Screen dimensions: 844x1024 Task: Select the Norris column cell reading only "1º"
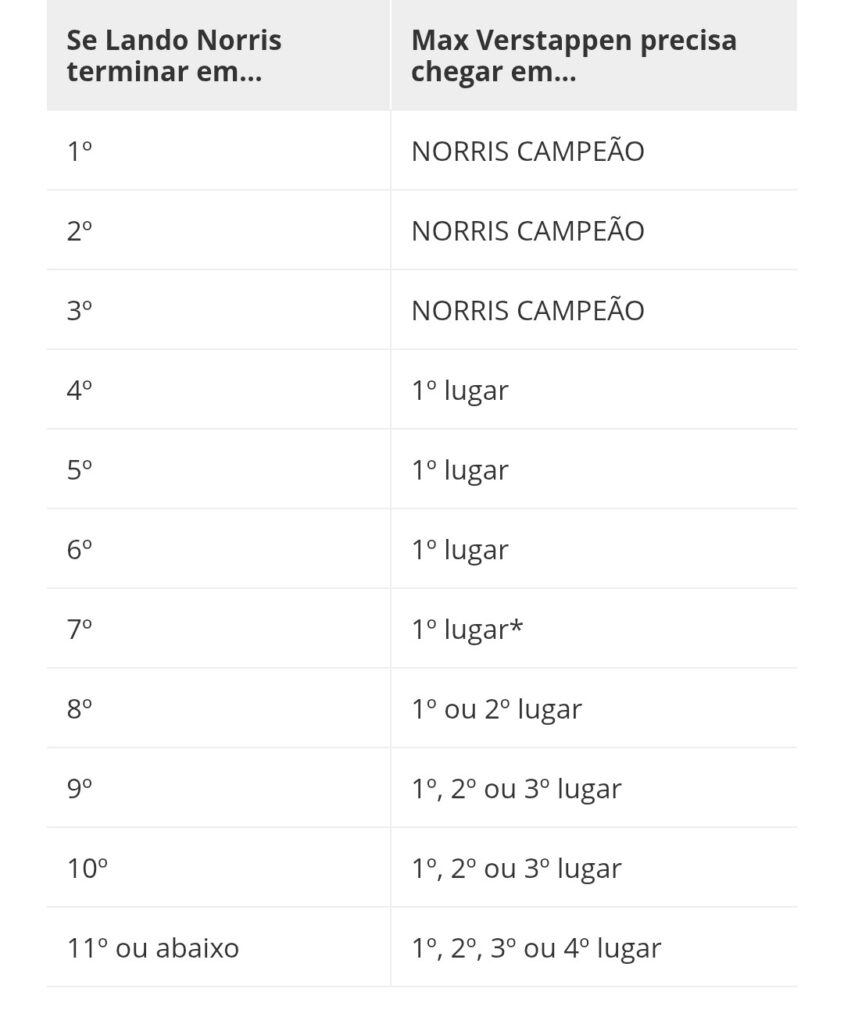(80, 151)
